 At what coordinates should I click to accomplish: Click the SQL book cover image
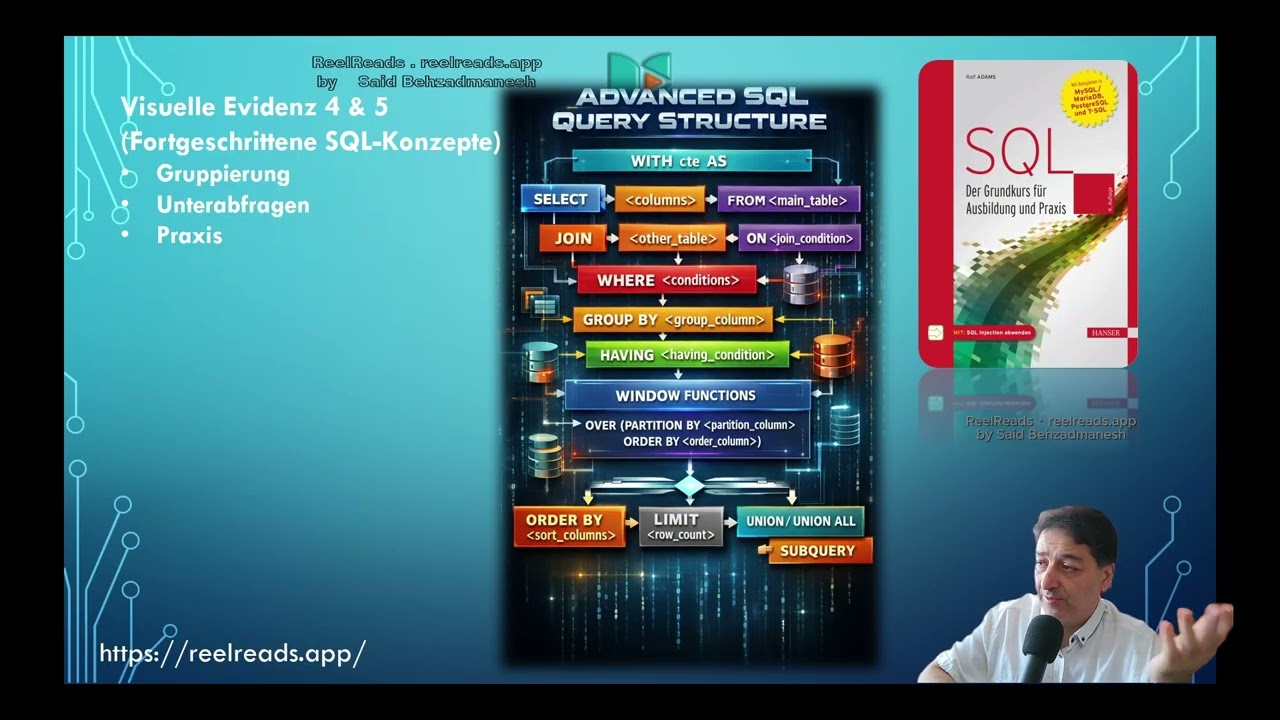(x=1028, y=213)
